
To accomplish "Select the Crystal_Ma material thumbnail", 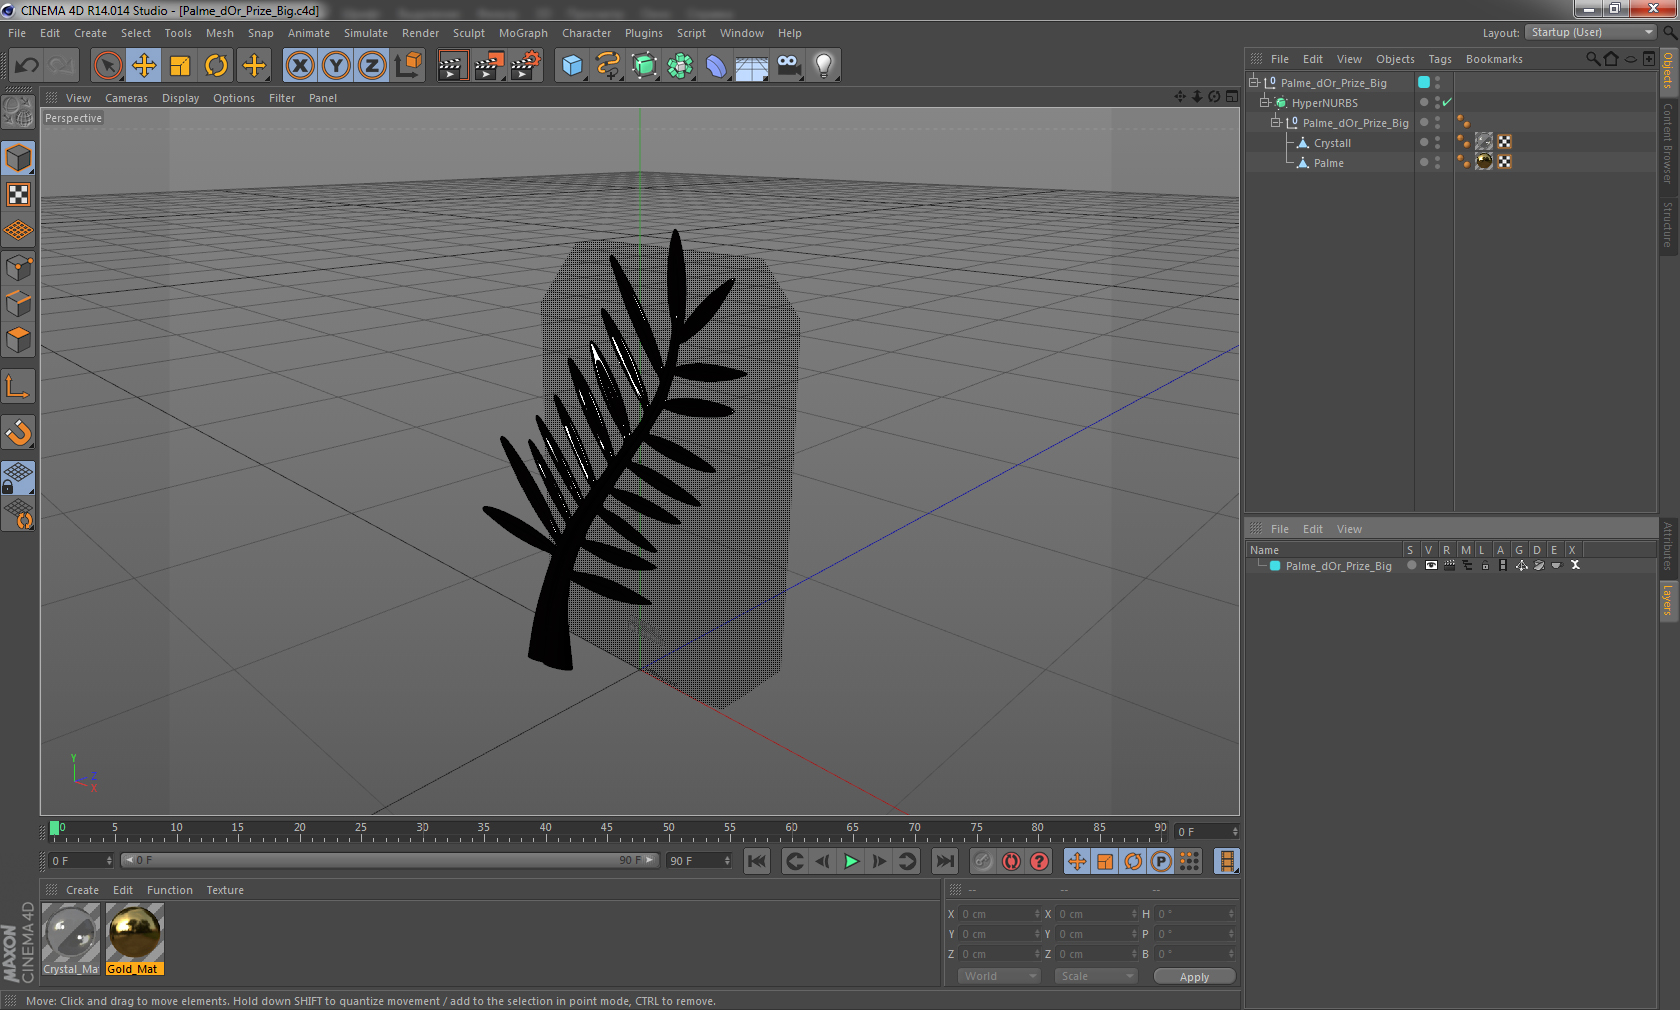I will (x=71, y=939).
